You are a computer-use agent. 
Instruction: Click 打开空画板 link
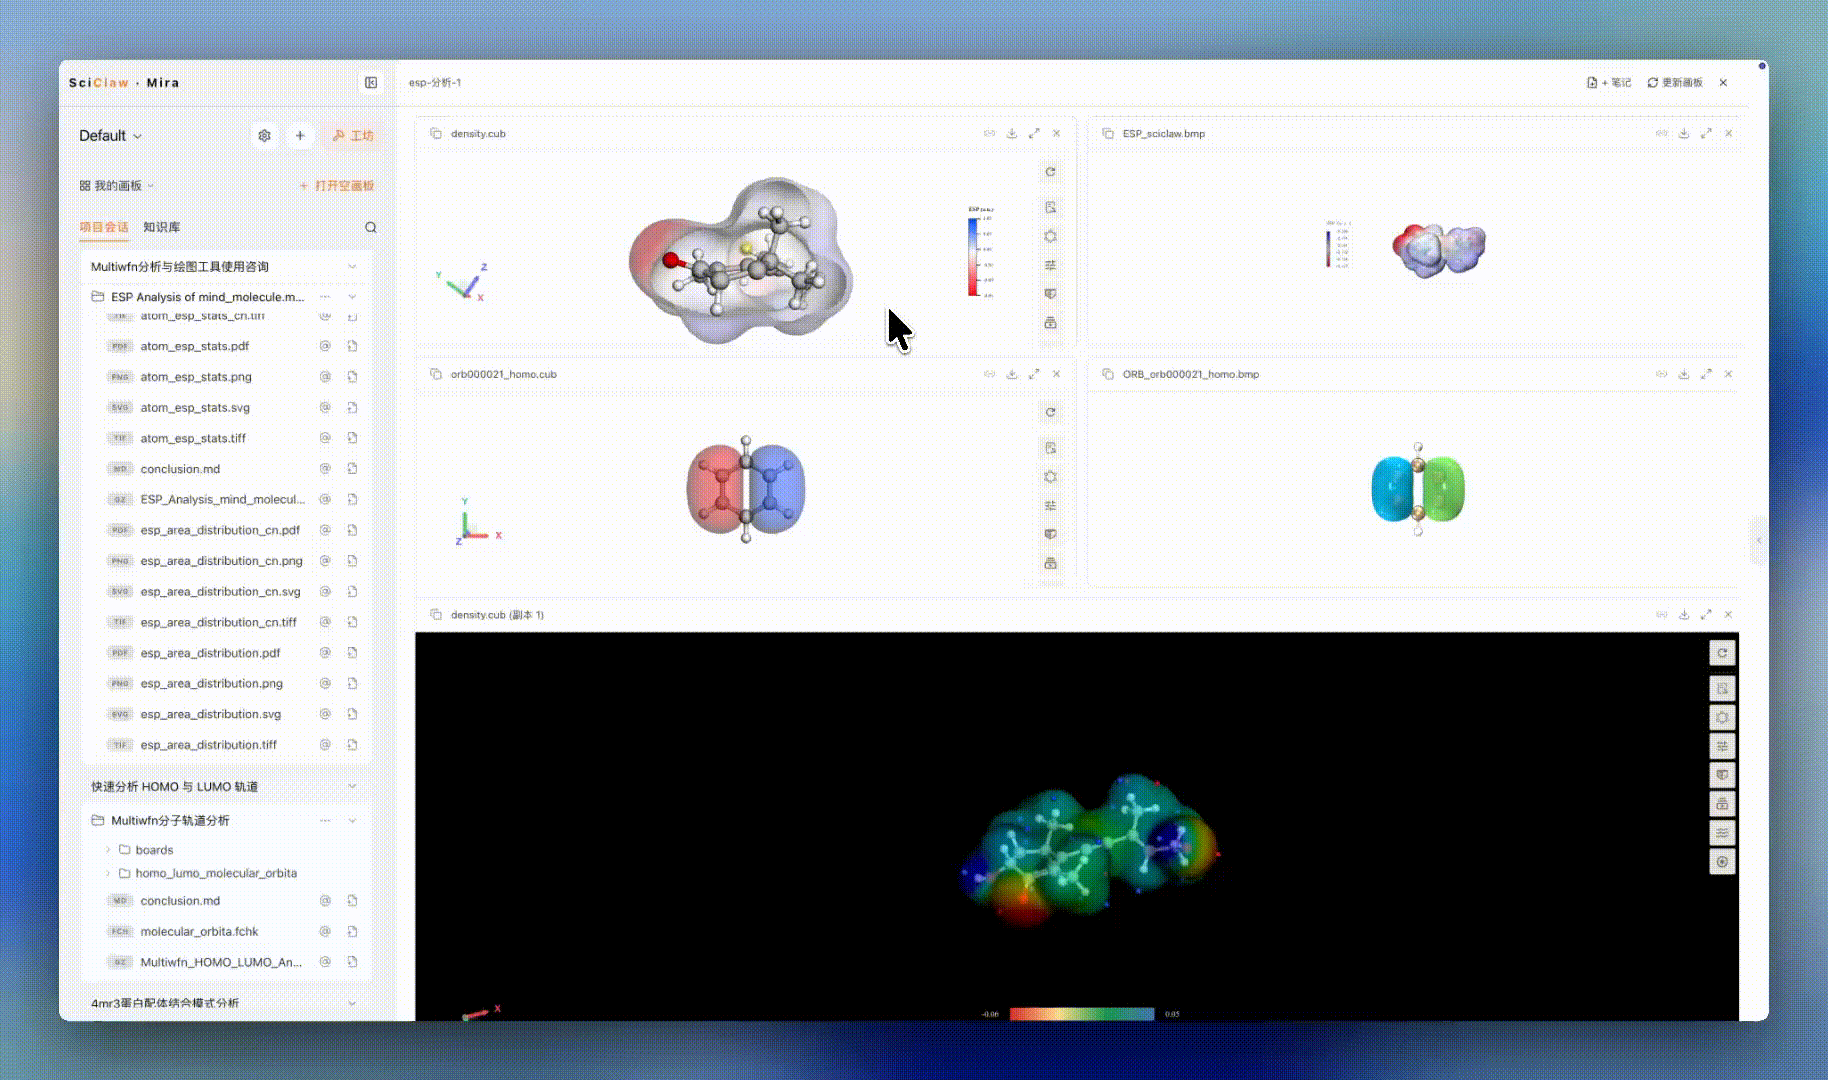[x=337, y=186]
